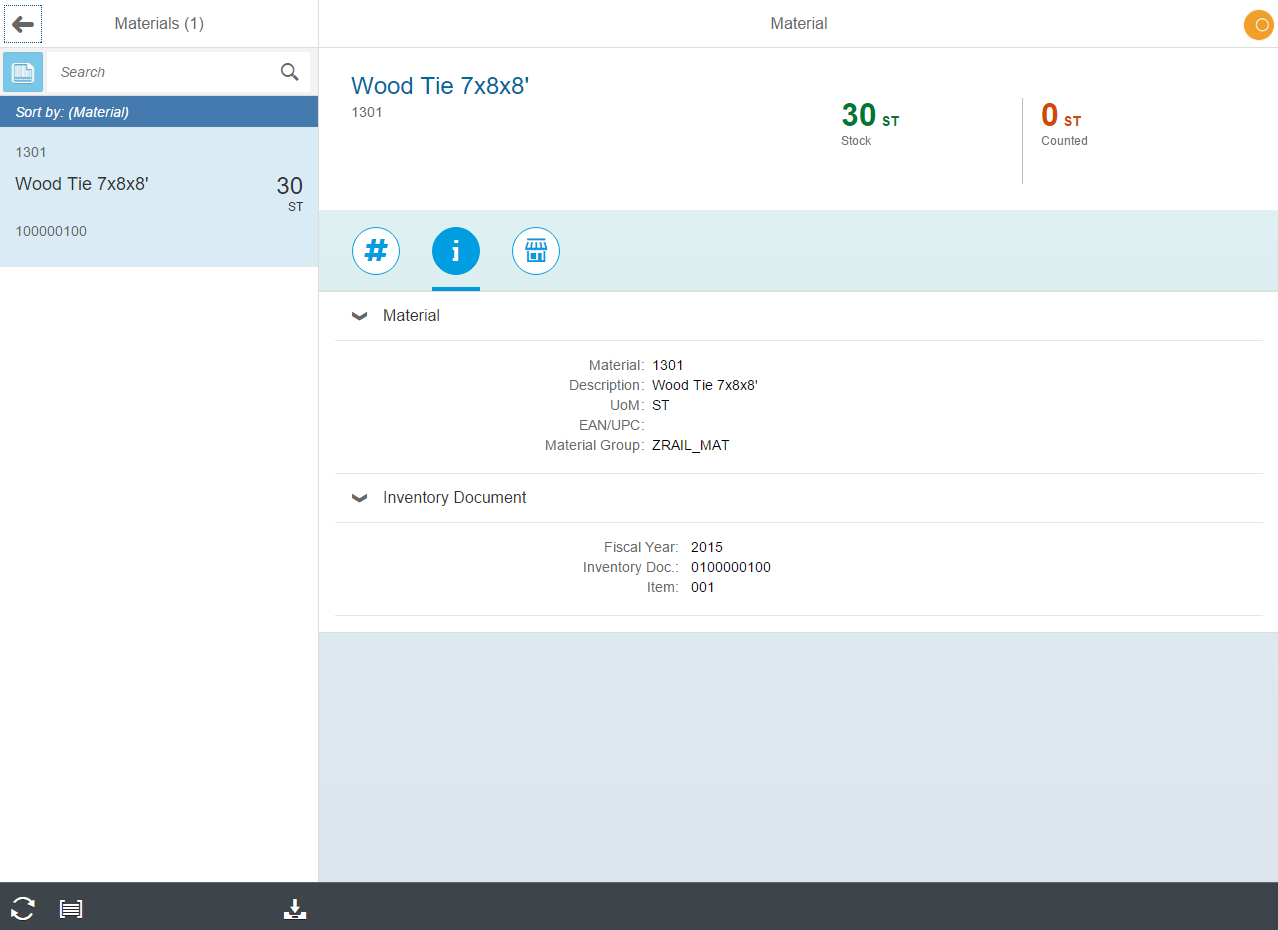Go back using the left arrow
1278x930 pixels.
(23, 24)
